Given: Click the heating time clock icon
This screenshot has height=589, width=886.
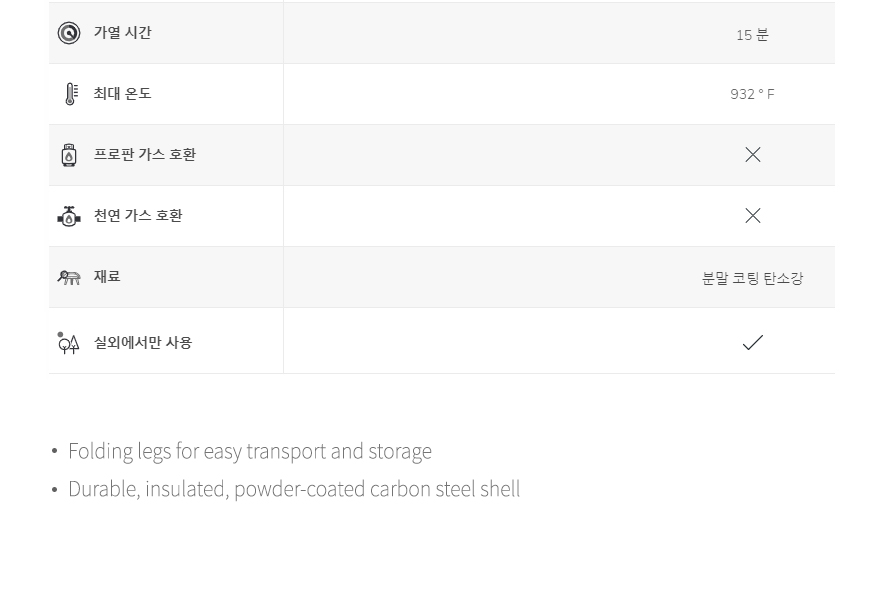Looking at the screenshot, I should tap(69, 33).
